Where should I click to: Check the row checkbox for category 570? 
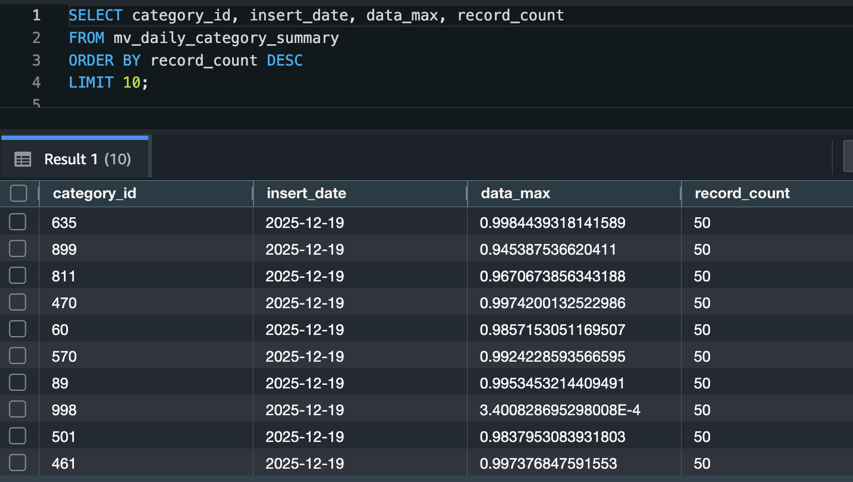pyautogui.click(x=17, y=356)
